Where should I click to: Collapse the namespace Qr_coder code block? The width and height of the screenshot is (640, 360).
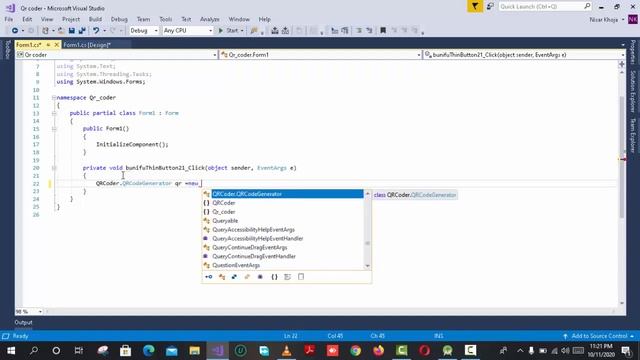(x=54, y=98)
